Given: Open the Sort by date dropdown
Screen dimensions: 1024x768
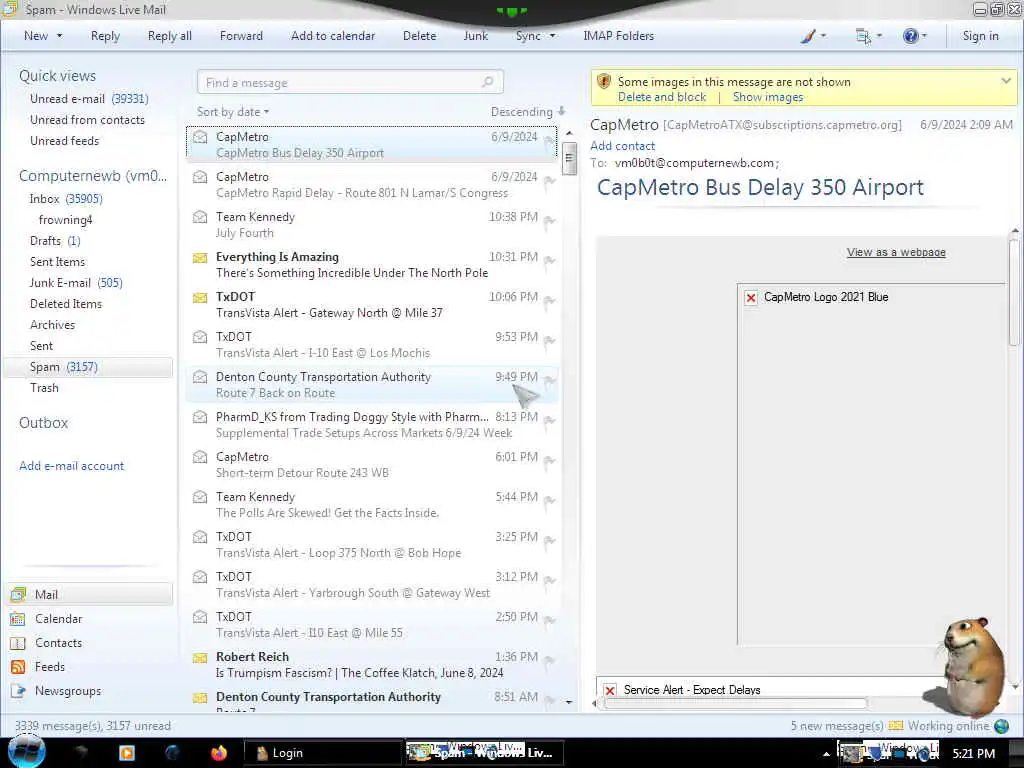Looking at the screenshot, I should [233, 112].
